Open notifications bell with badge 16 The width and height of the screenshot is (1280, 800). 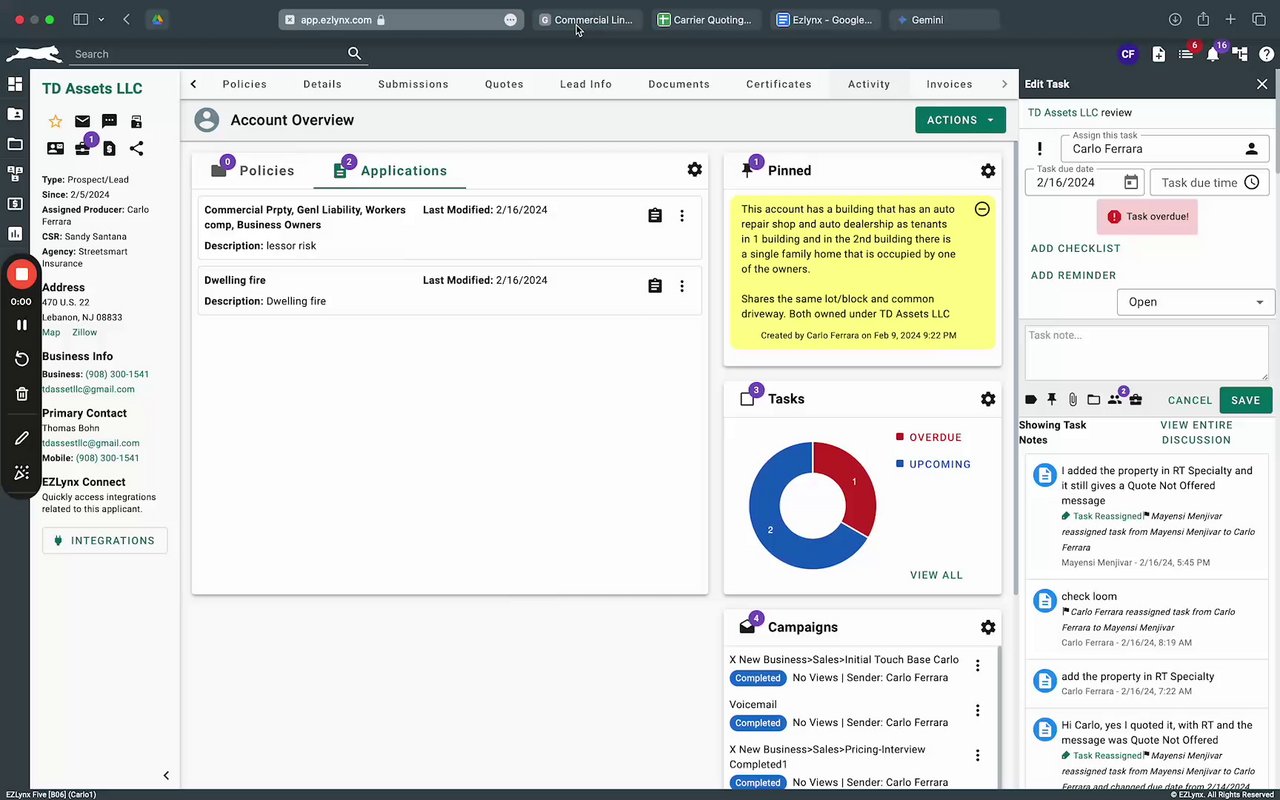click(1212, 54)
